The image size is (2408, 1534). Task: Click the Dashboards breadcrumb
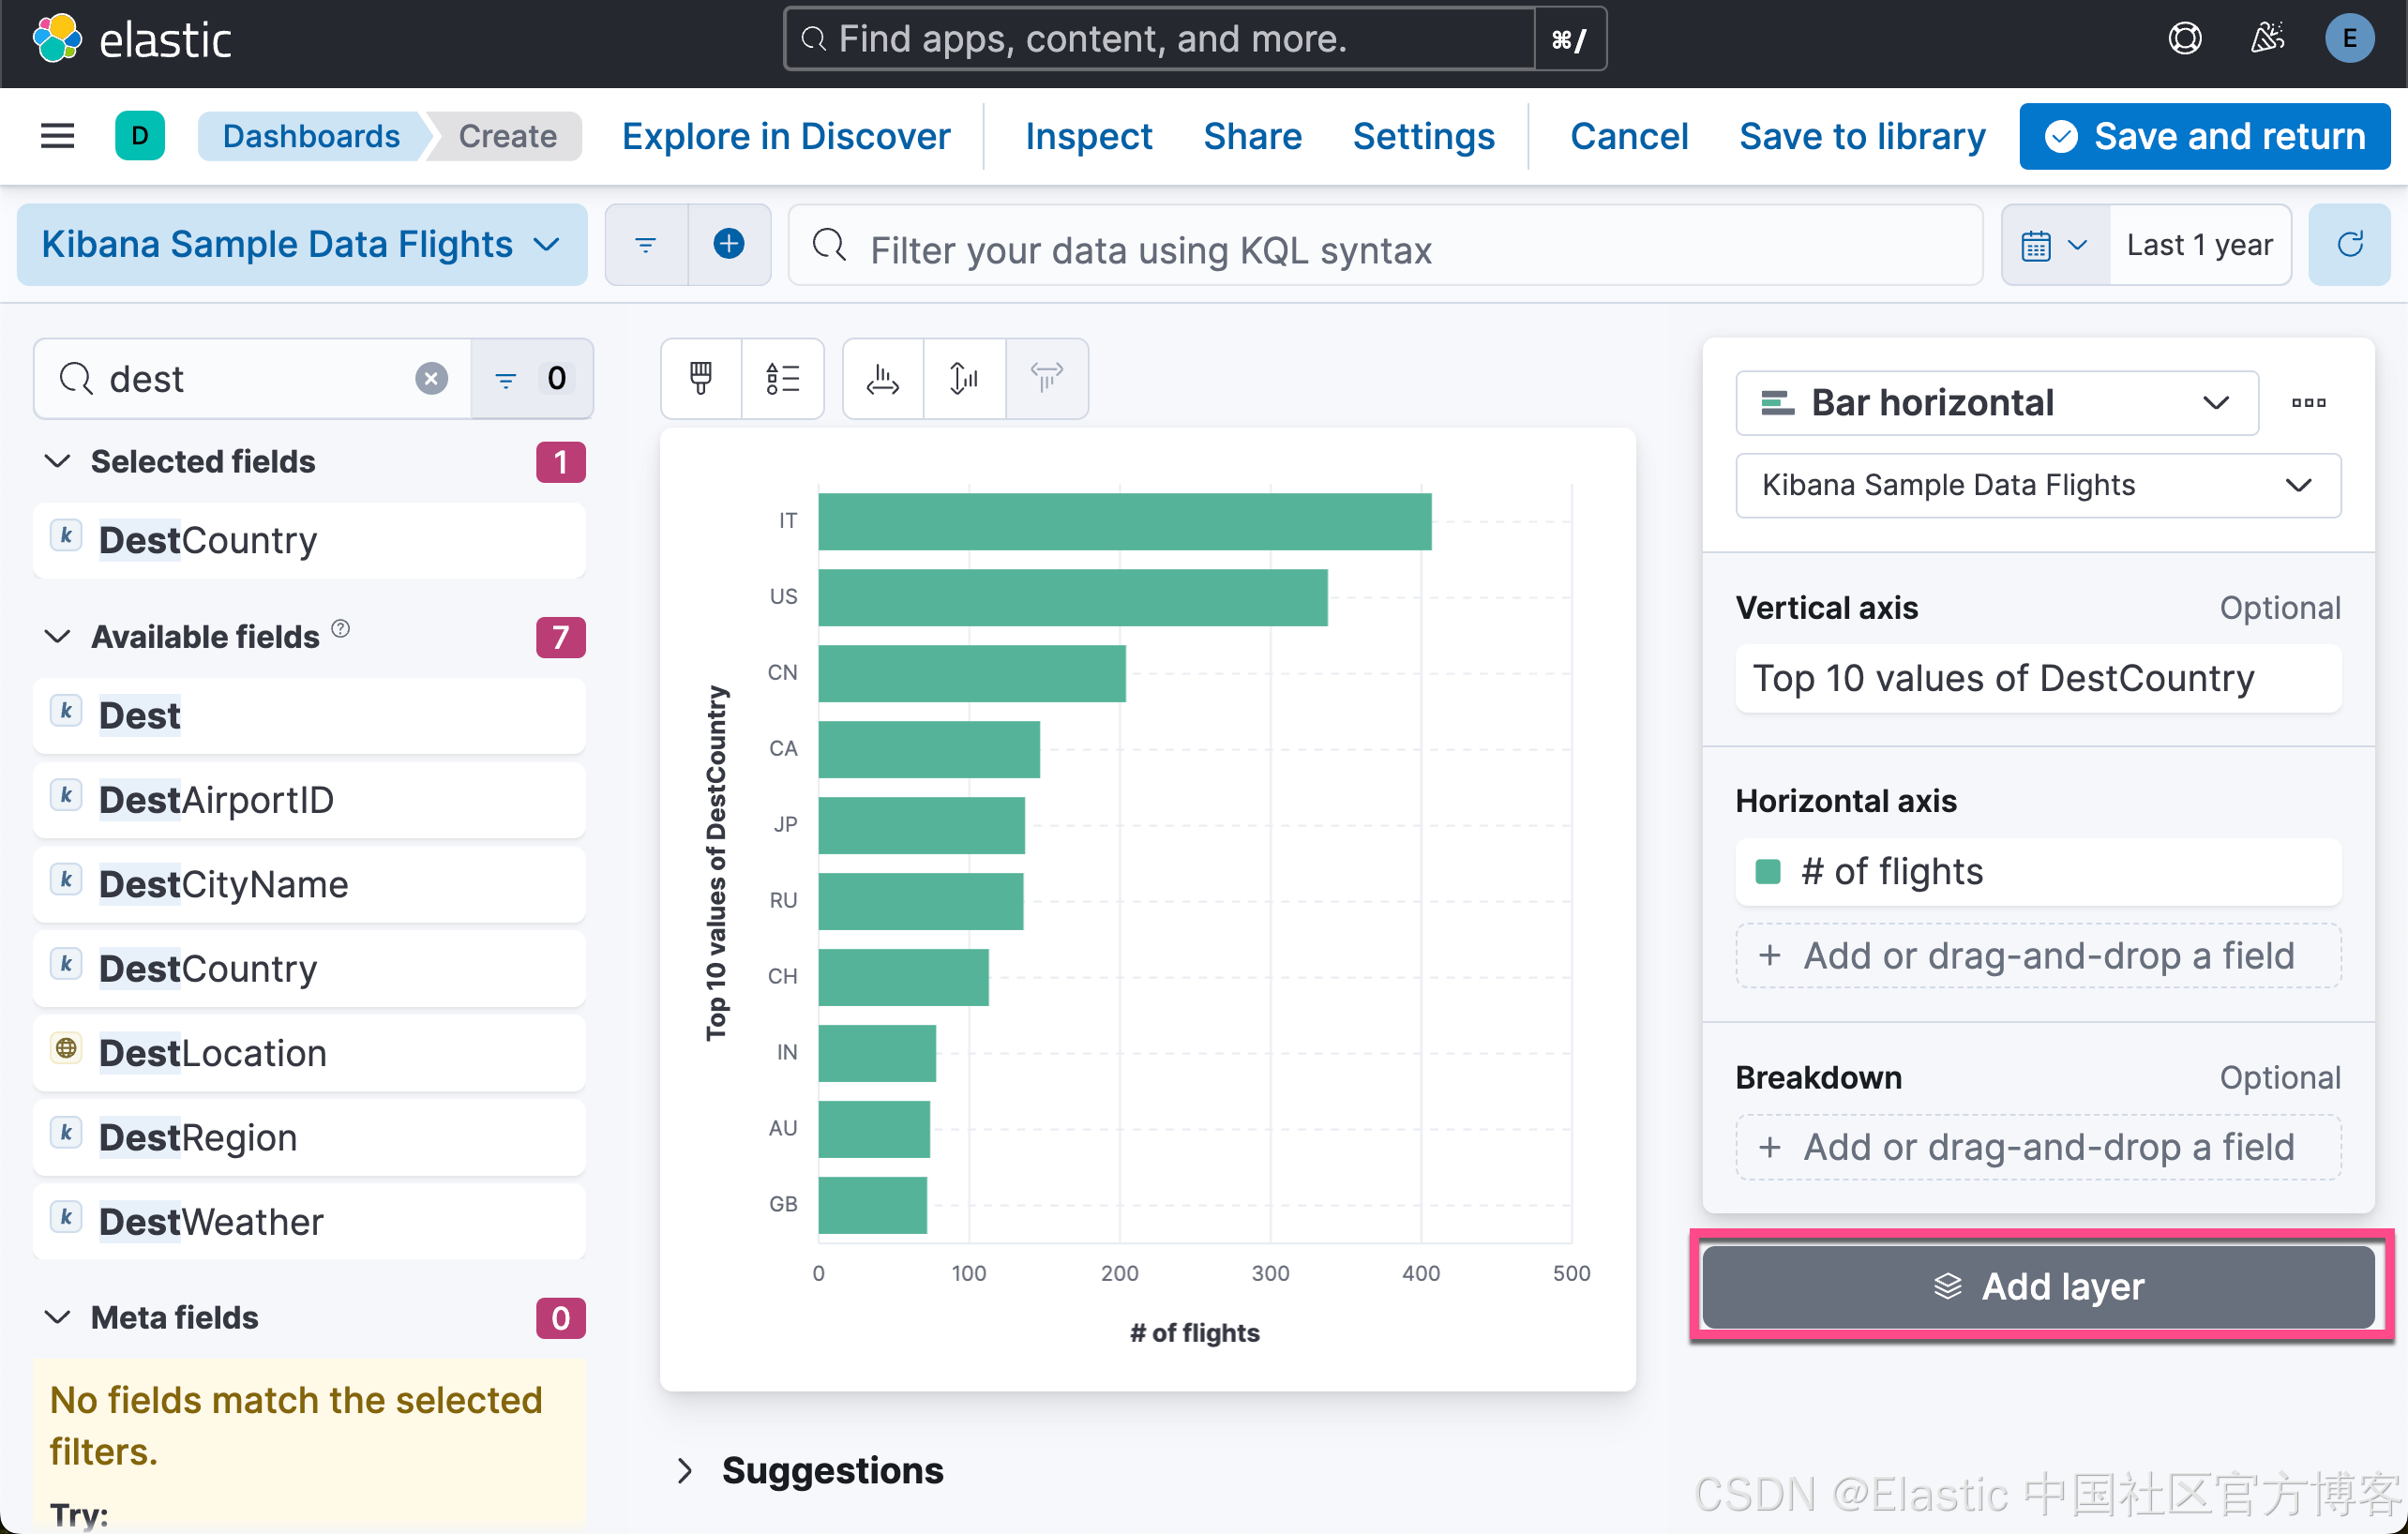click(x=310, y=136)
